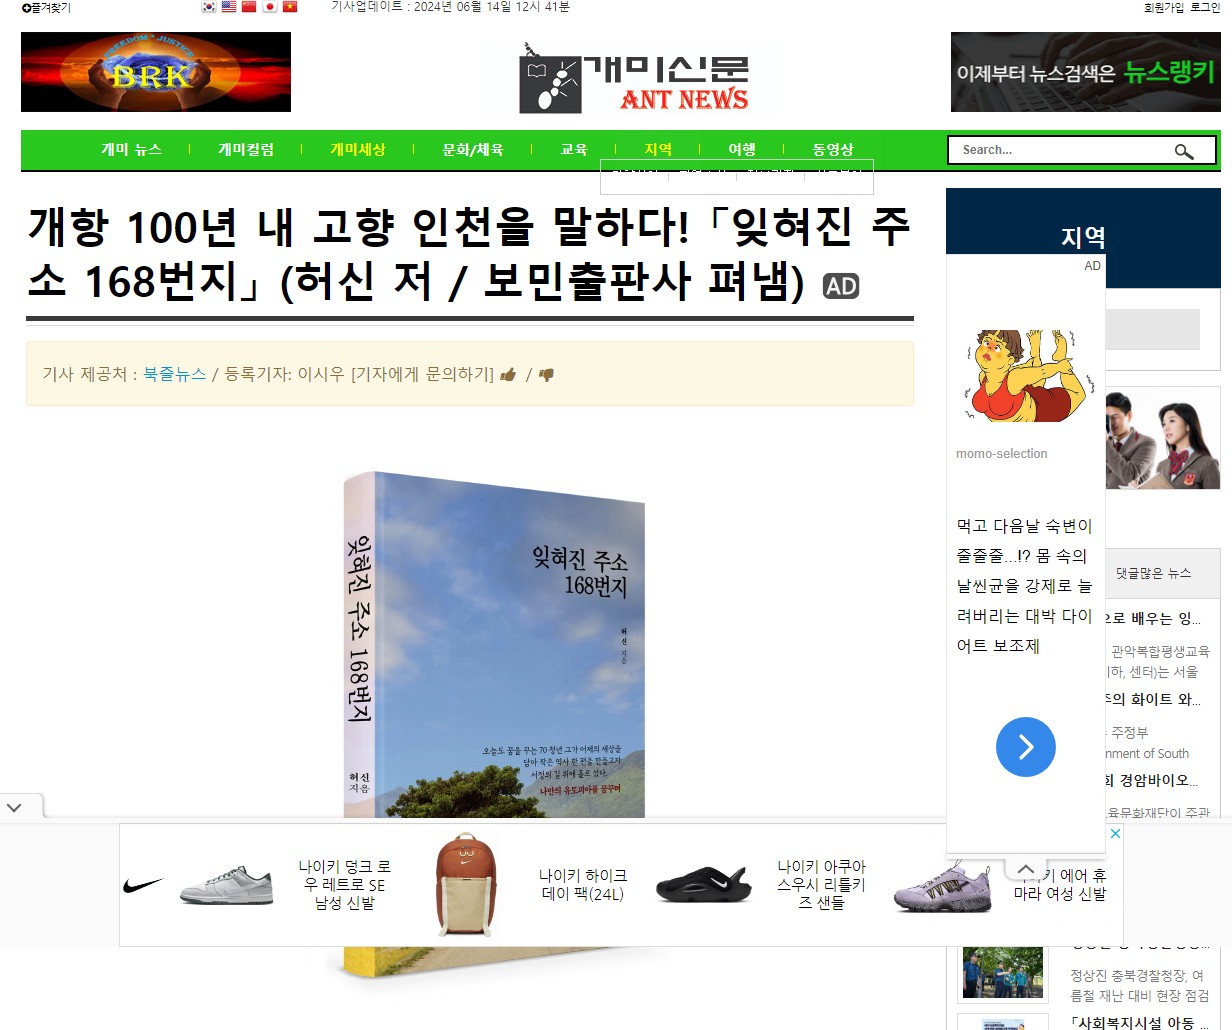Open the 개미 뉴스 menu
This screenshot has width=1232, height=1030.
(x=131, y=150)
